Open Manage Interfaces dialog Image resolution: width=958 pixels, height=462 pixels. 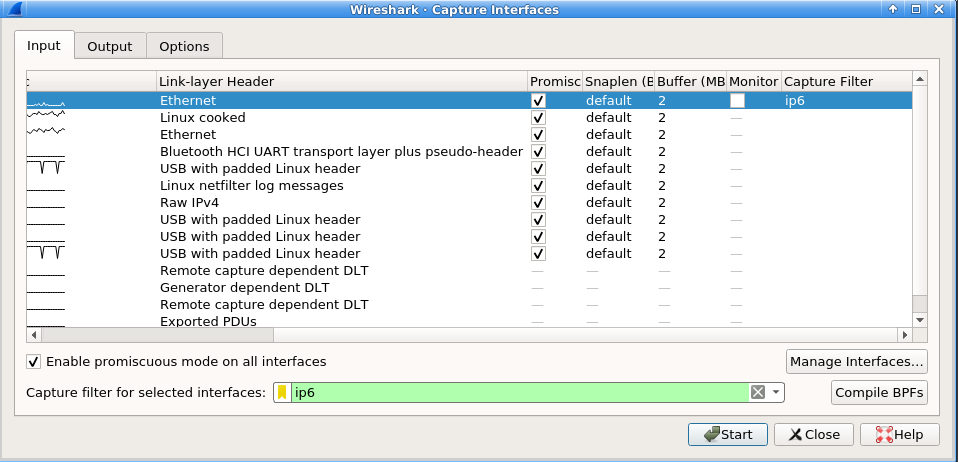(x=857, y=362)
